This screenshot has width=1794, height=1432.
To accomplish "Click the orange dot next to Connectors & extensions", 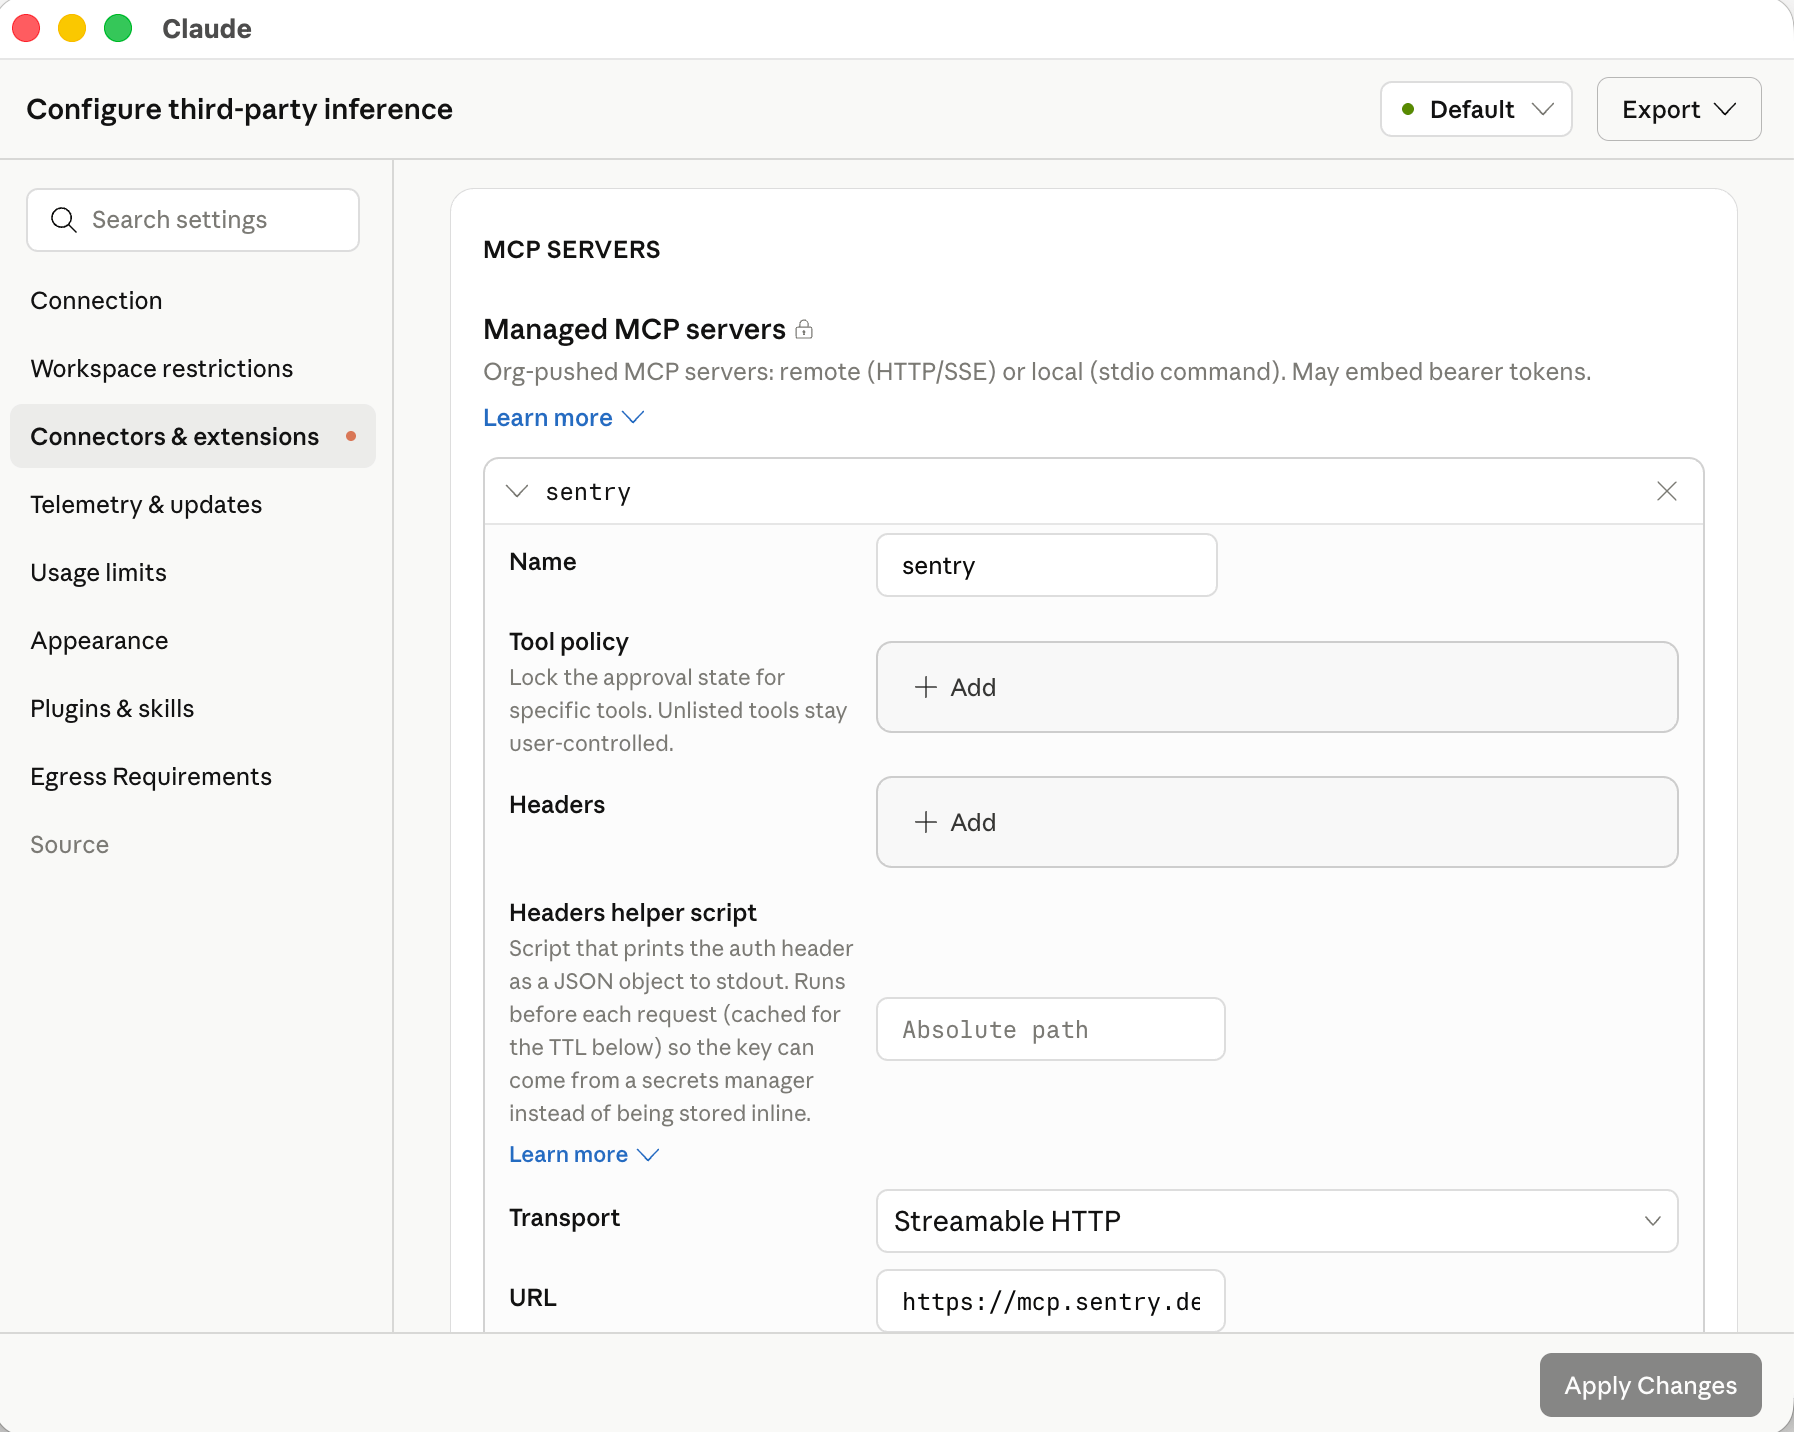I will click(351, 436).
